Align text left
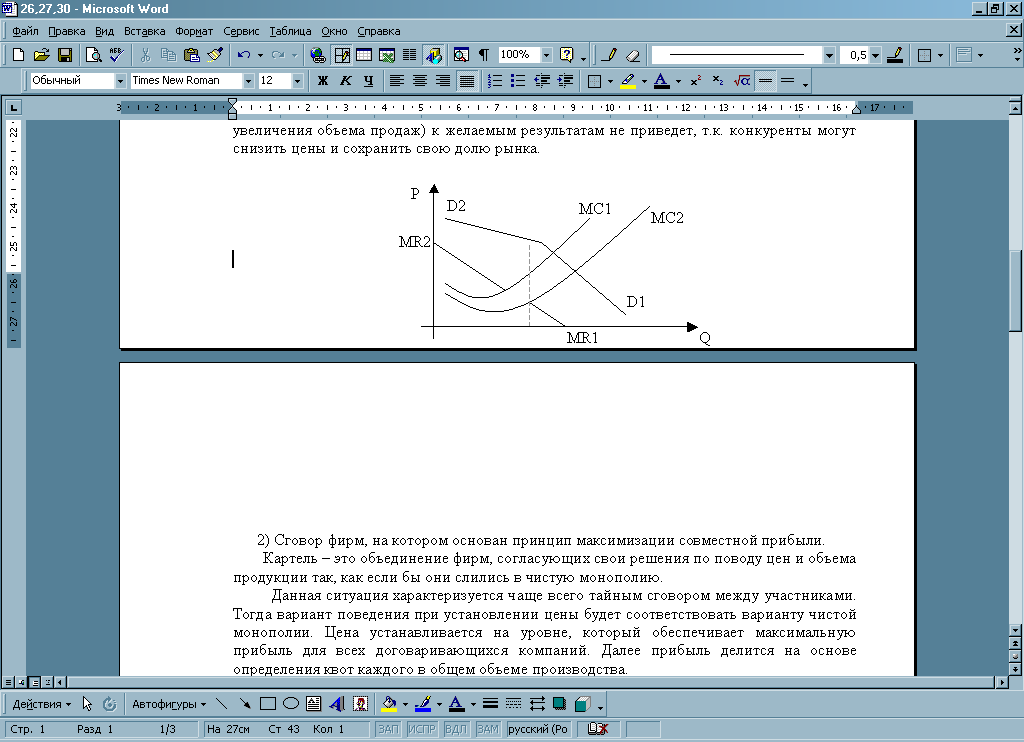The width and height of the screenshot is (1024, 742). (396, 81)
